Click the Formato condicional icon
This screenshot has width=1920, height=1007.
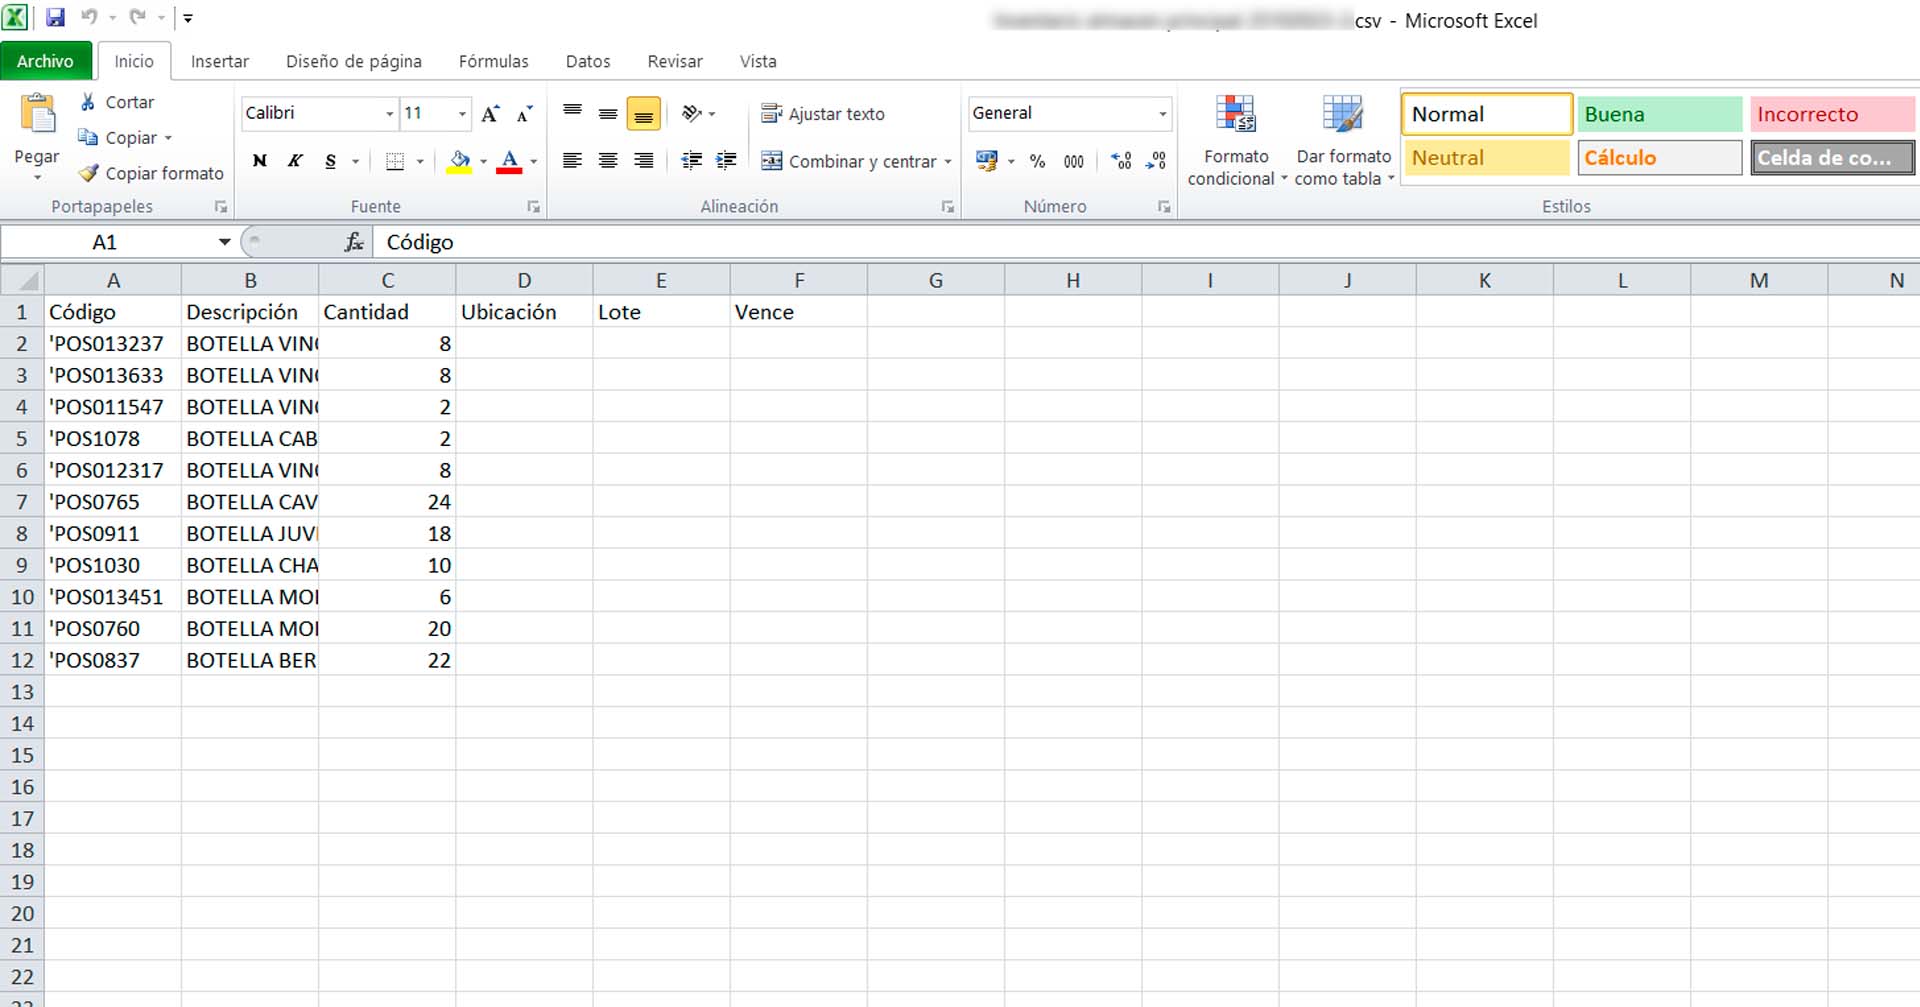[x=1235, y=115]
